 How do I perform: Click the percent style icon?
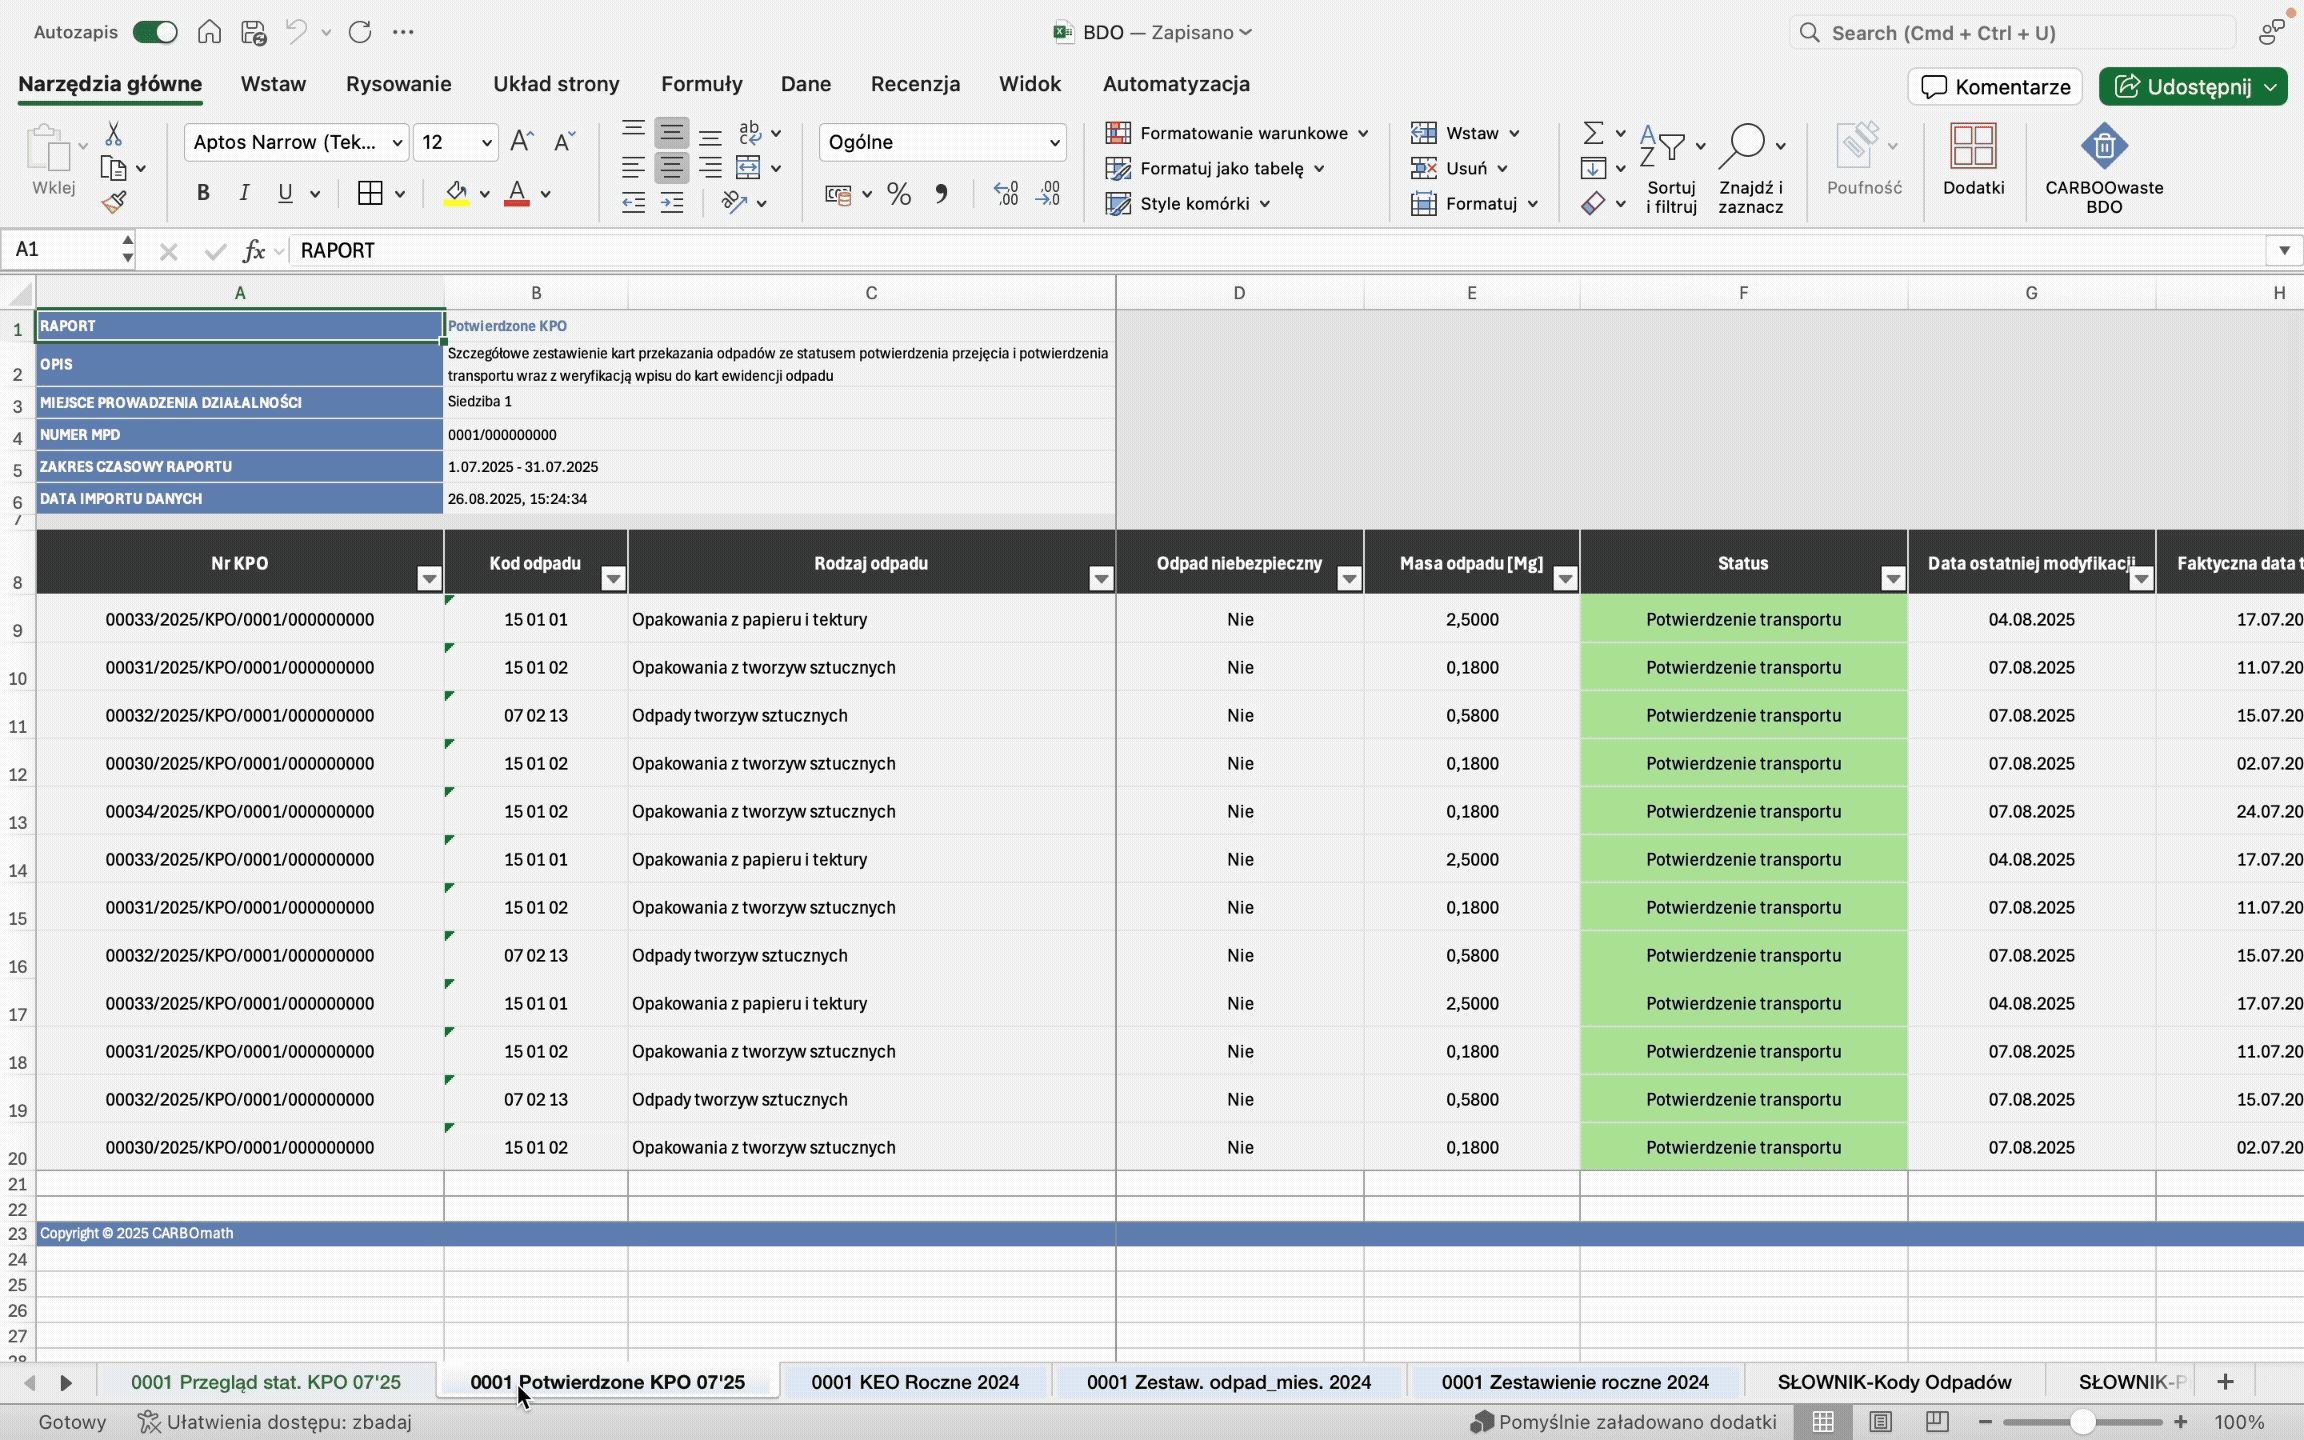[x=898, y=194]
